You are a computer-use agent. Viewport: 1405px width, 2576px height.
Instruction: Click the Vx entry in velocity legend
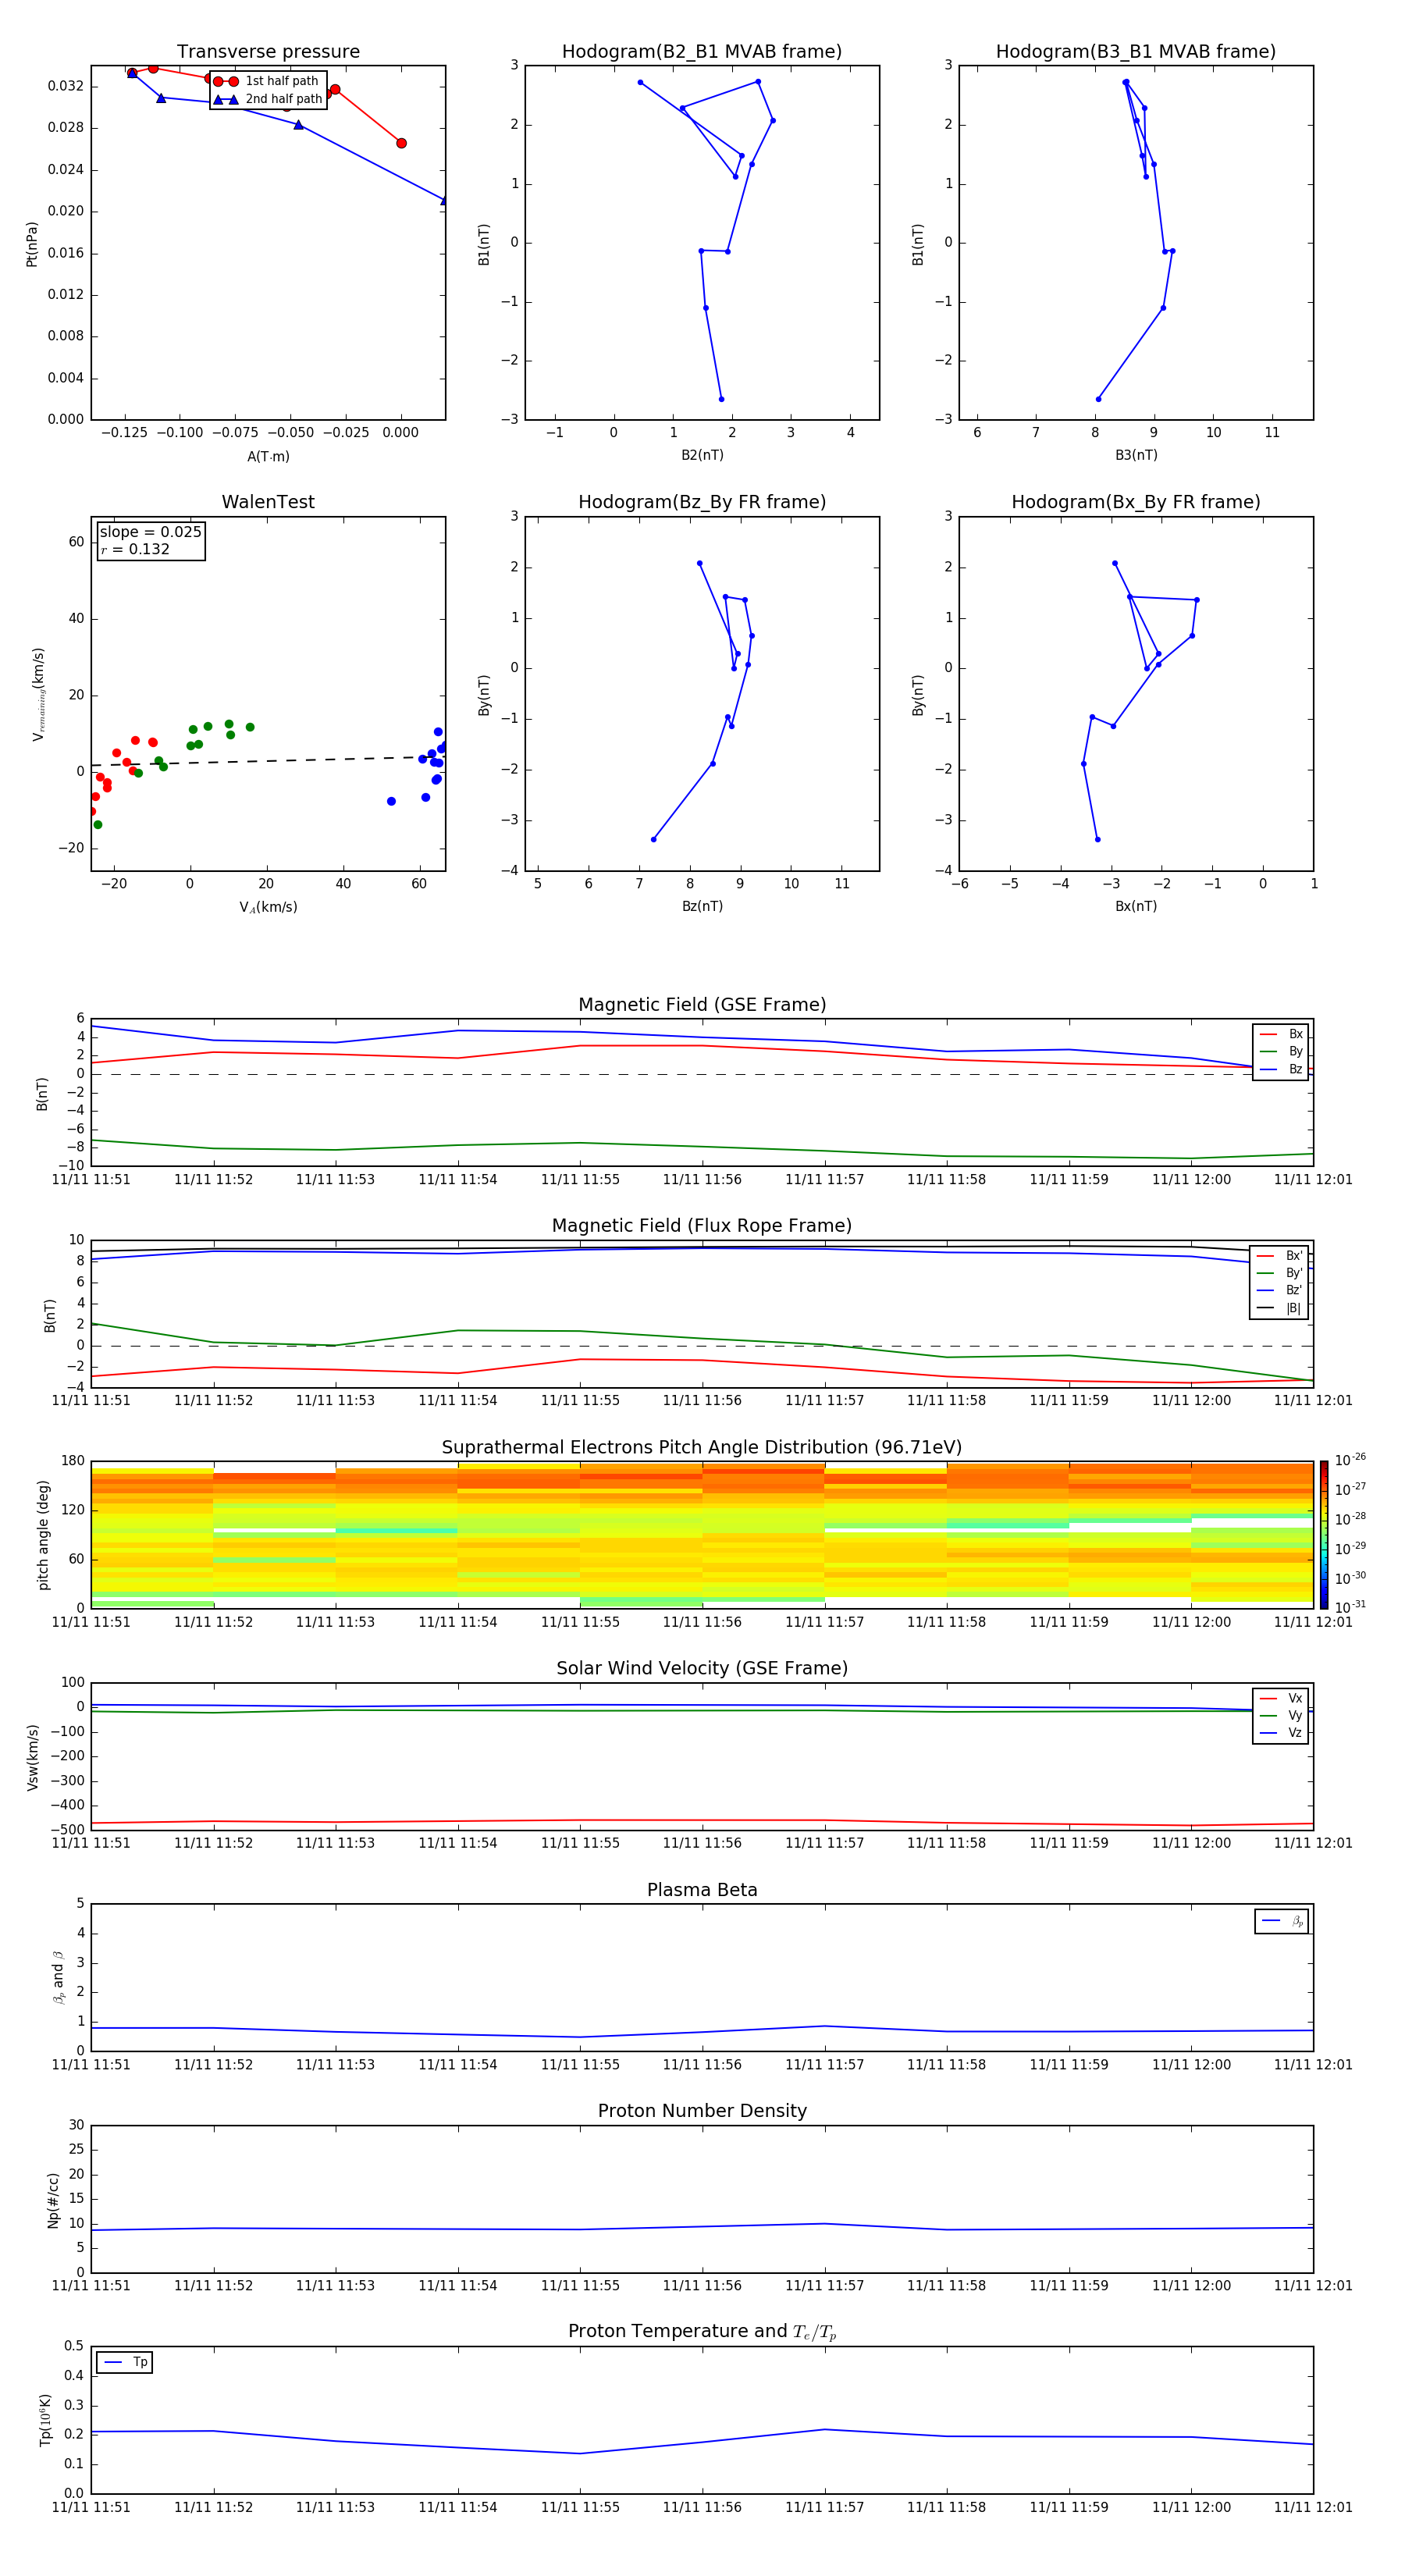1281,1698
